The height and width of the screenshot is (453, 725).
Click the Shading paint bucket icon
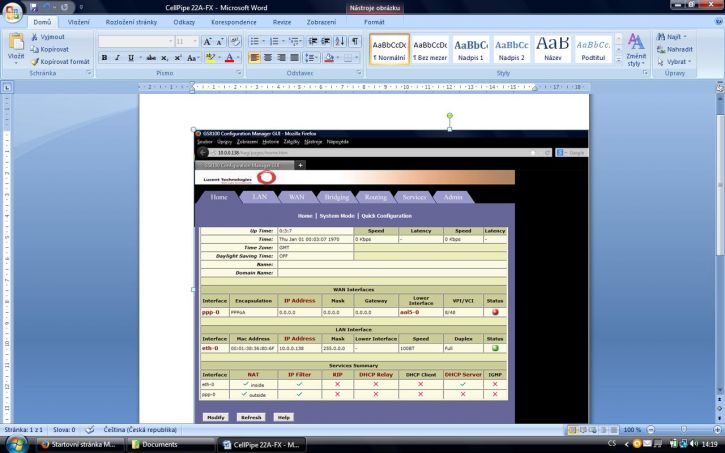pos(329,58)
